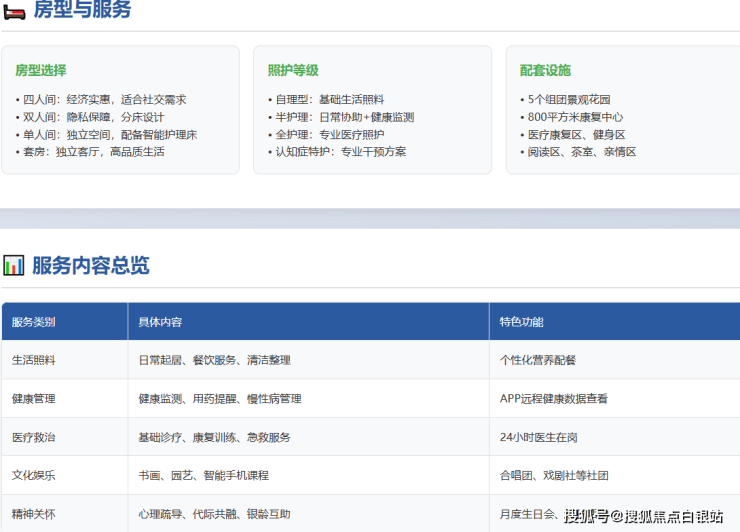Click the 房型与服务 section heading
Screen dimensions: 740x532
click(82, 10)
